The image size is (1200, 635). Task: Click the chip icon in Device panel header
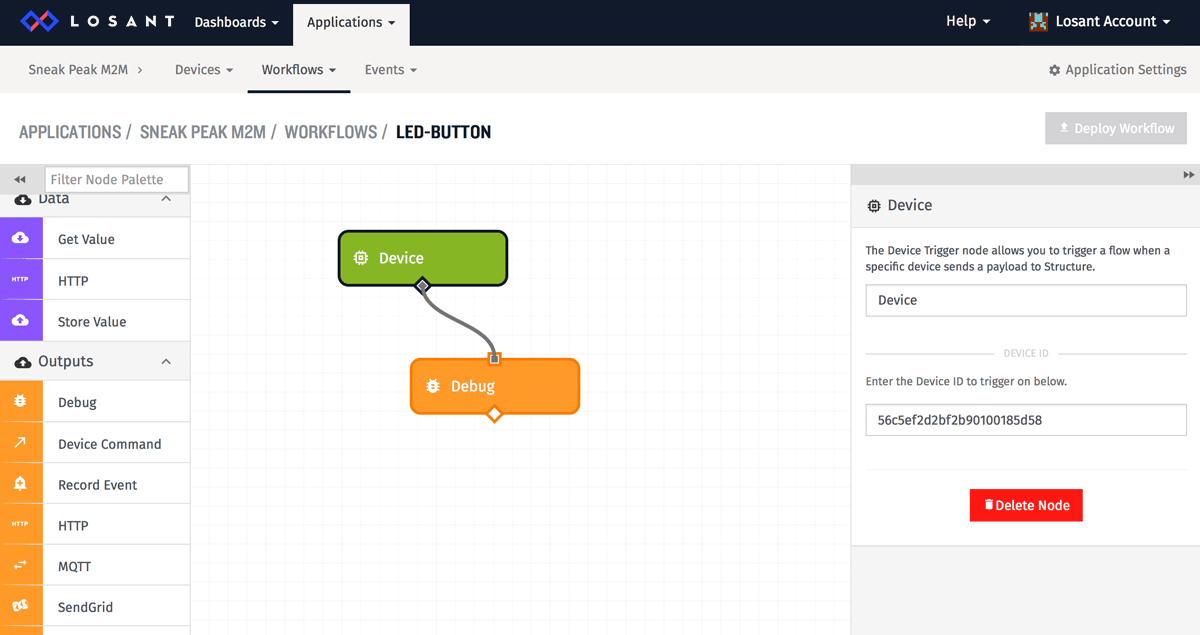tap(874, 205)
